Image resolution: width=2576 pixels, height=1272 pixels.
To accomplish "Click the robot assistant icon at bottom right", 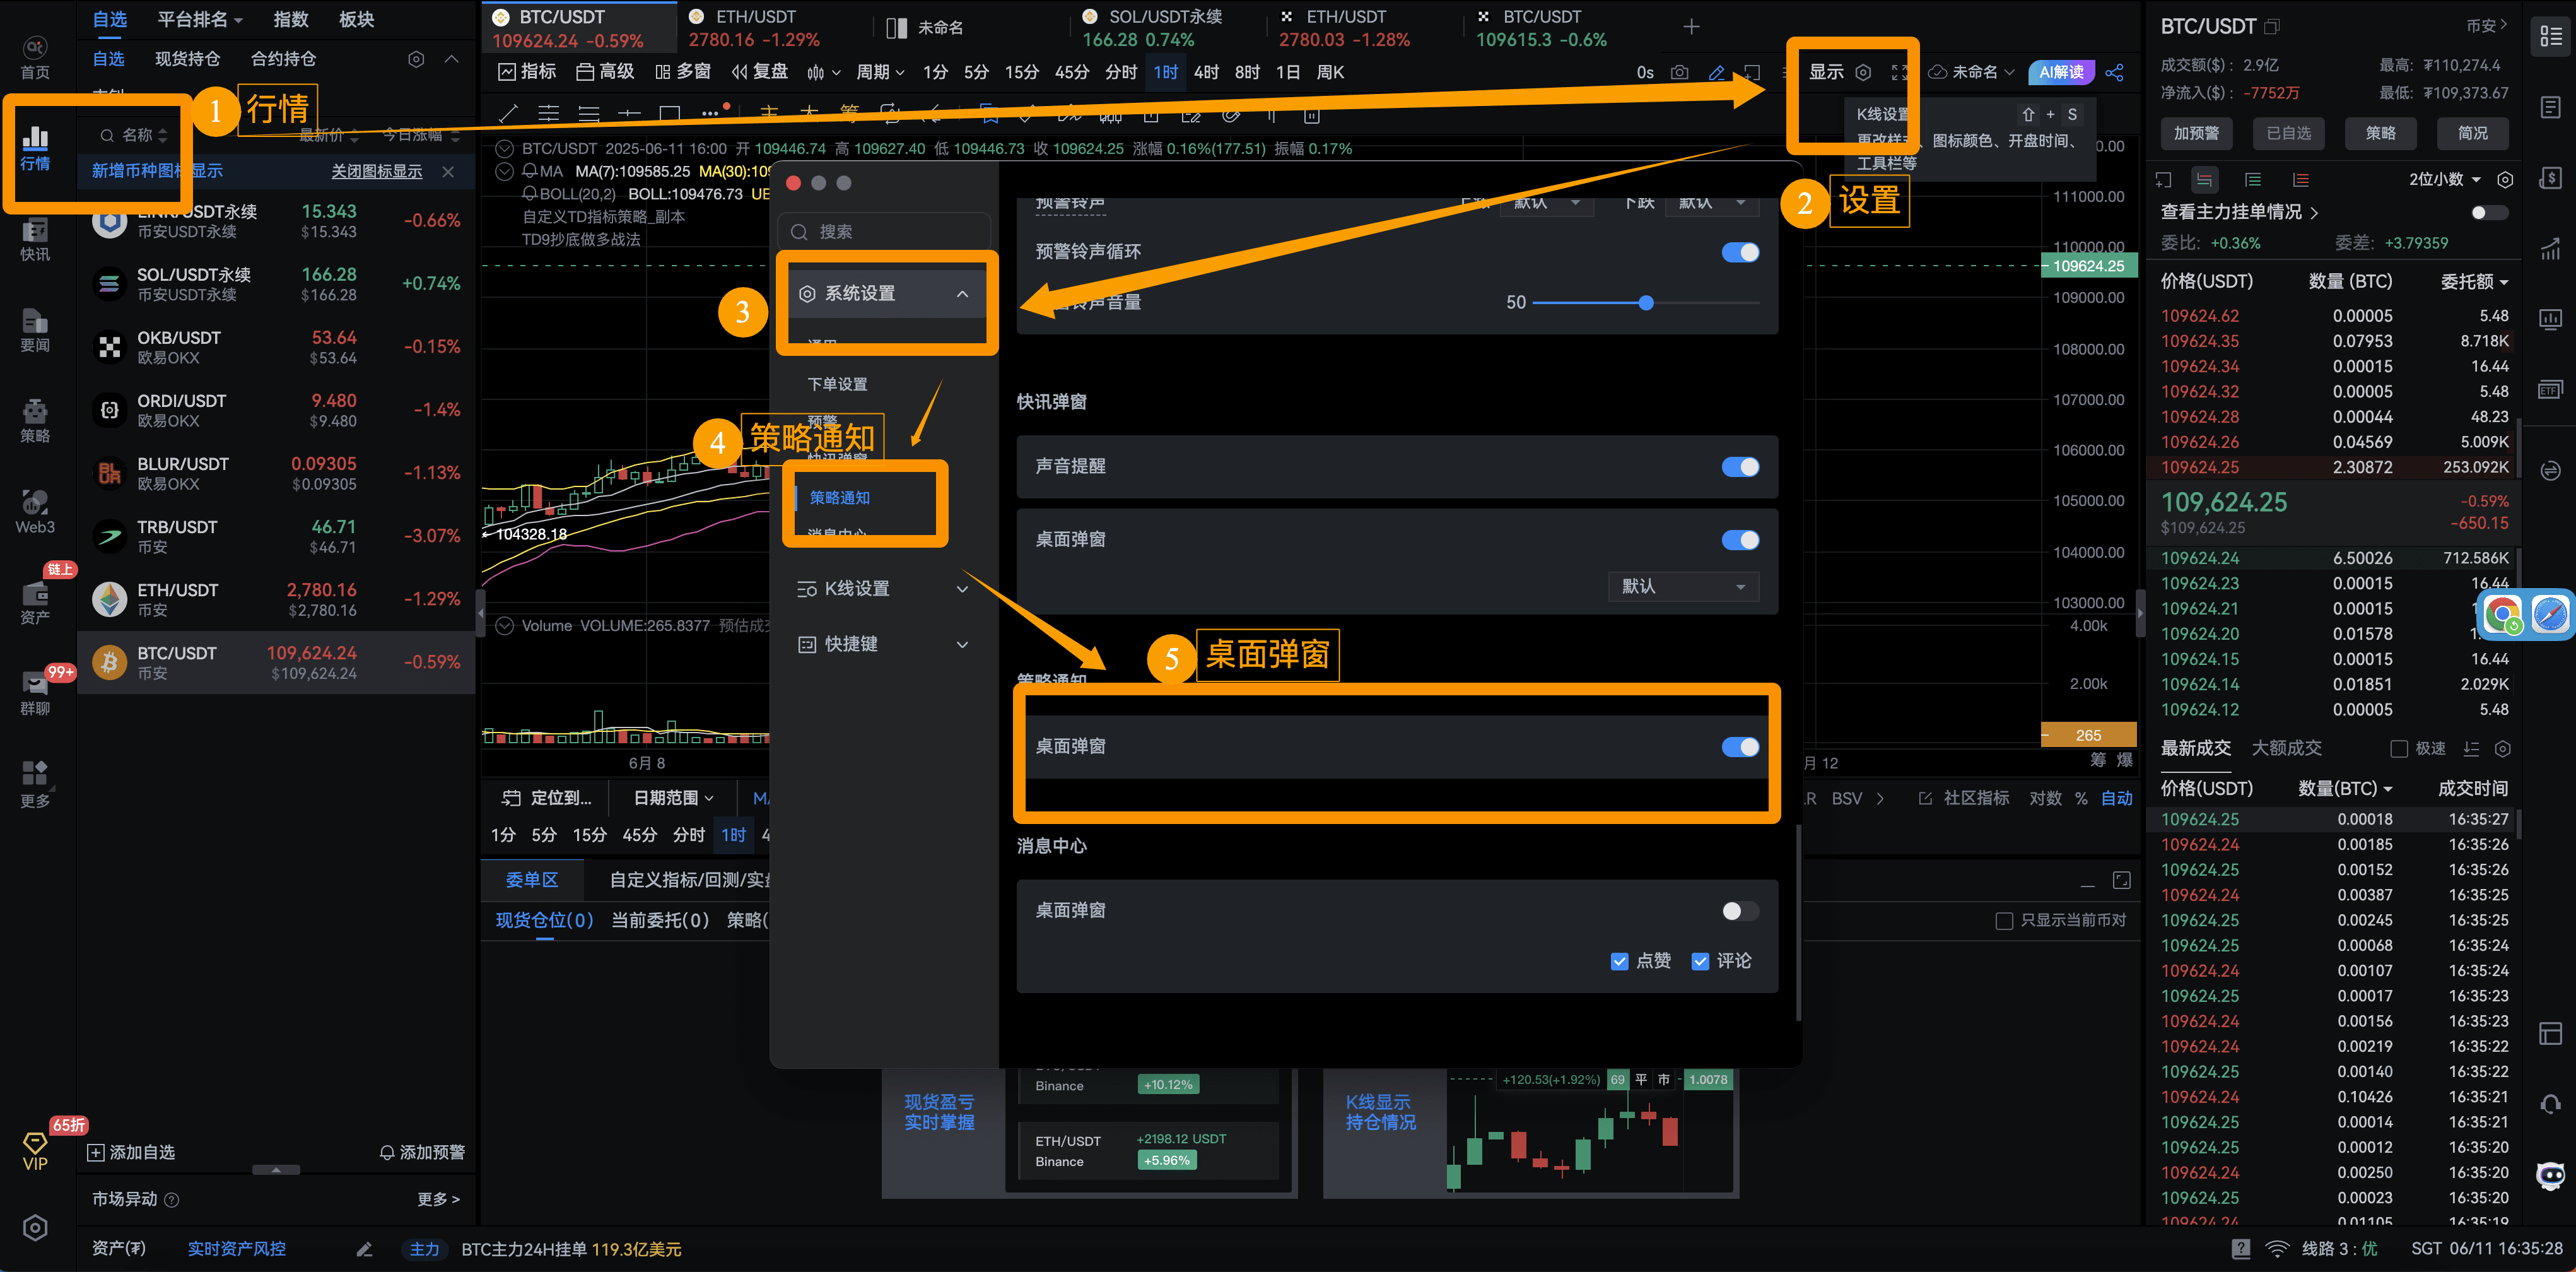I will pos(2551,1176).
